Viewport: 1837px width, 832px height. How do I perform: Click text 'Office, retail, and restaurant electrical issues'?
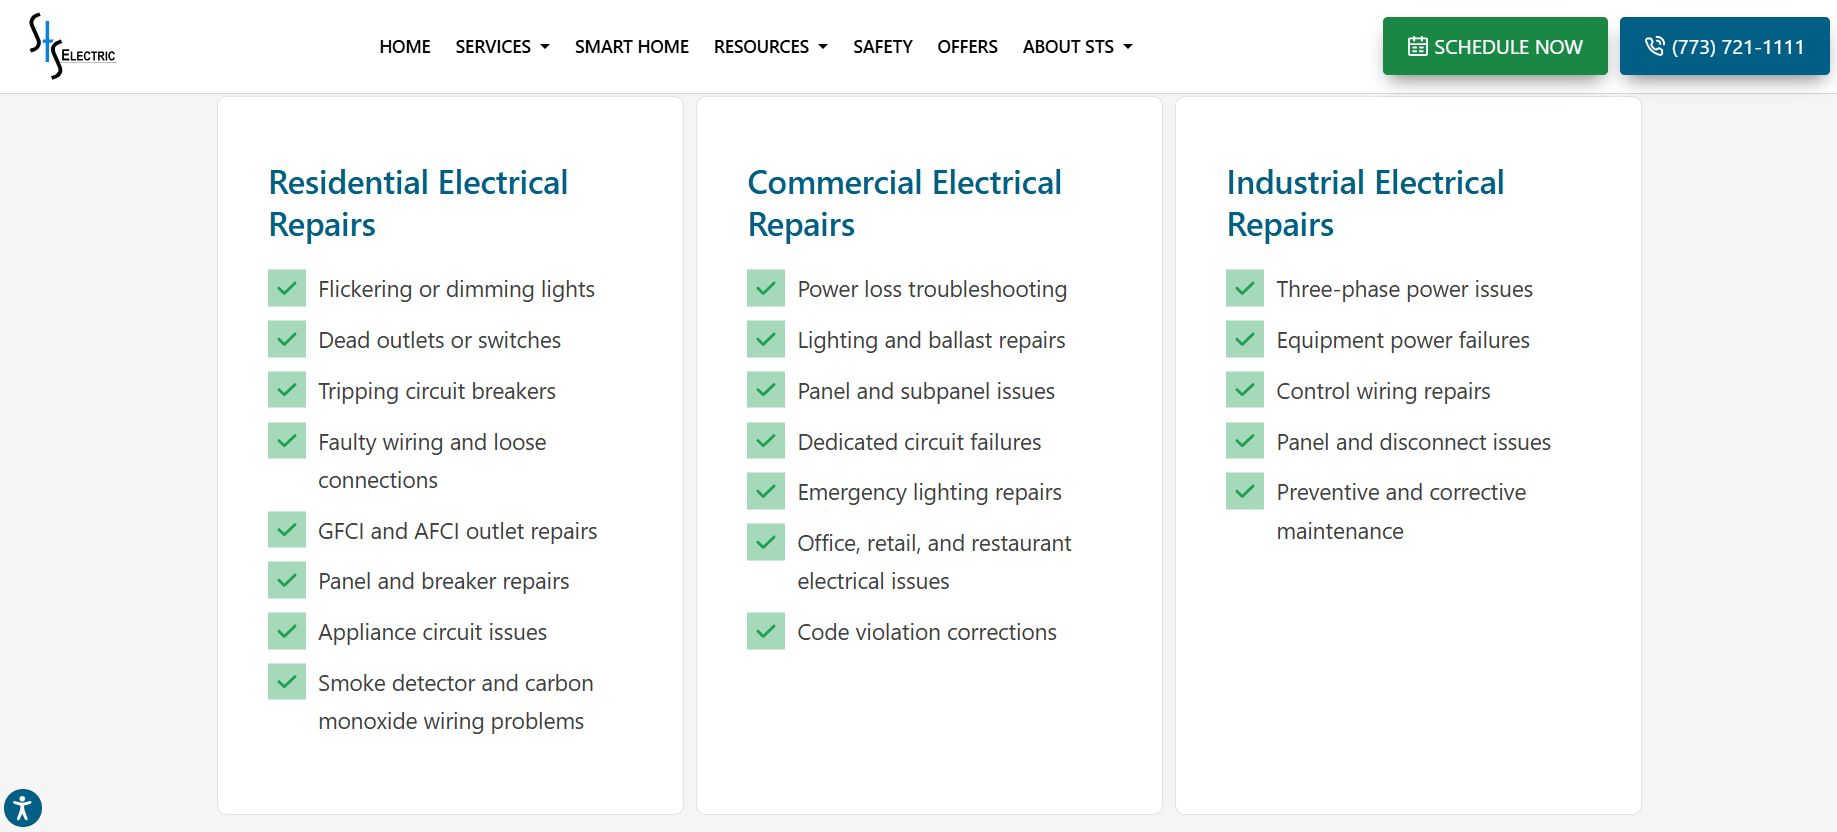coord(934,562)
